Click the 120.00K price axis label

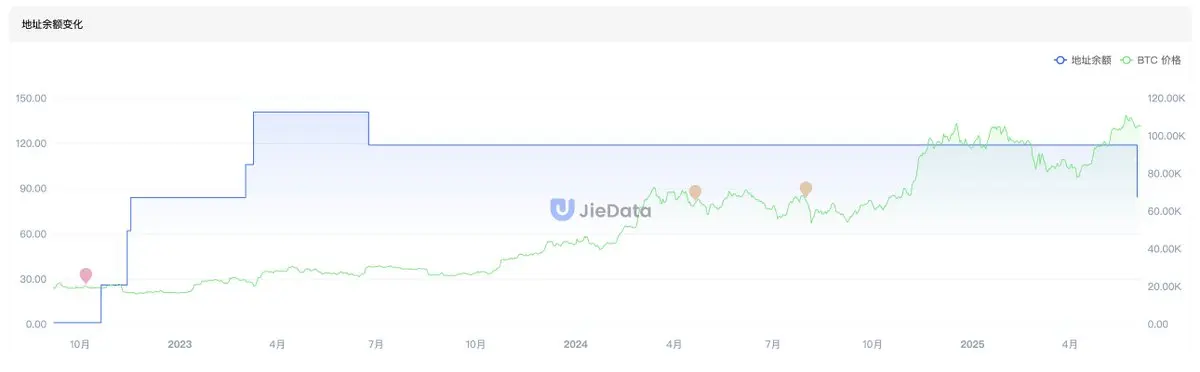(1167, 98)
